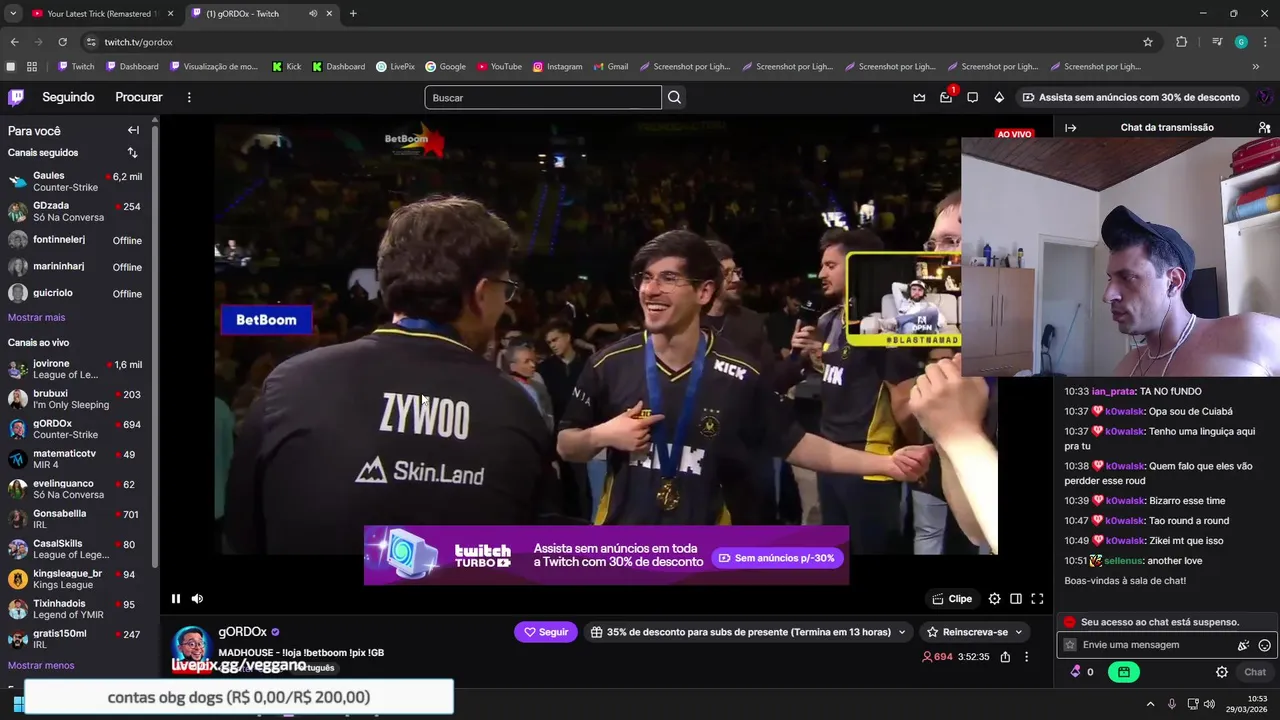This screenshot has height=720, width=1280.
Task: Open chat celebration party icon
Action: tap(1244, 645)
